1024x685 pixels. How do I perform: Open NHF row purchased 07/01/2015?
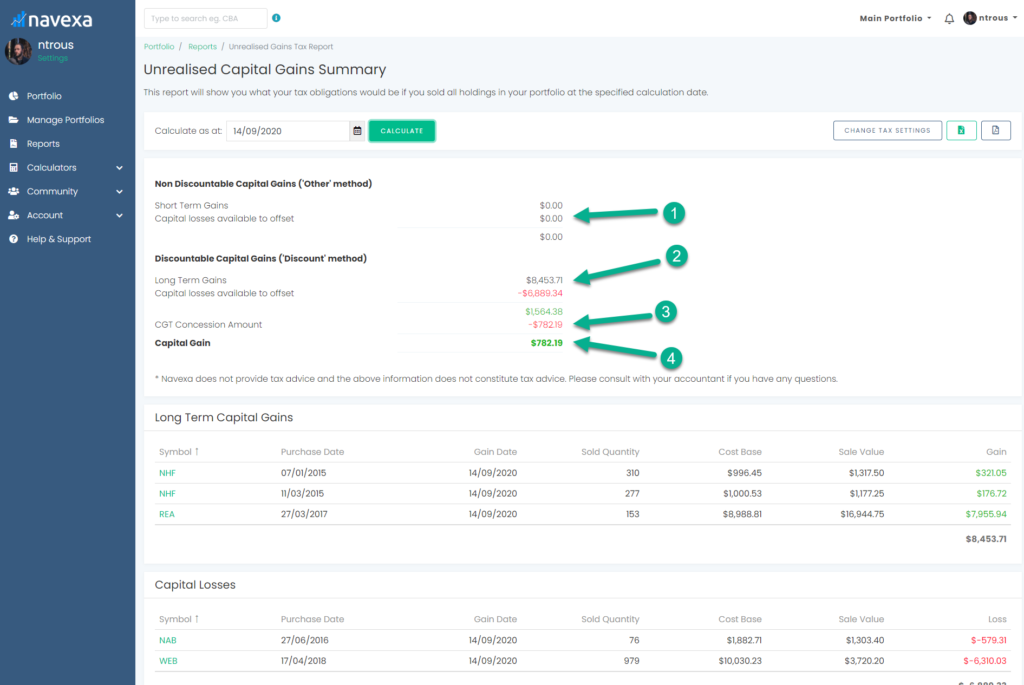582,473
